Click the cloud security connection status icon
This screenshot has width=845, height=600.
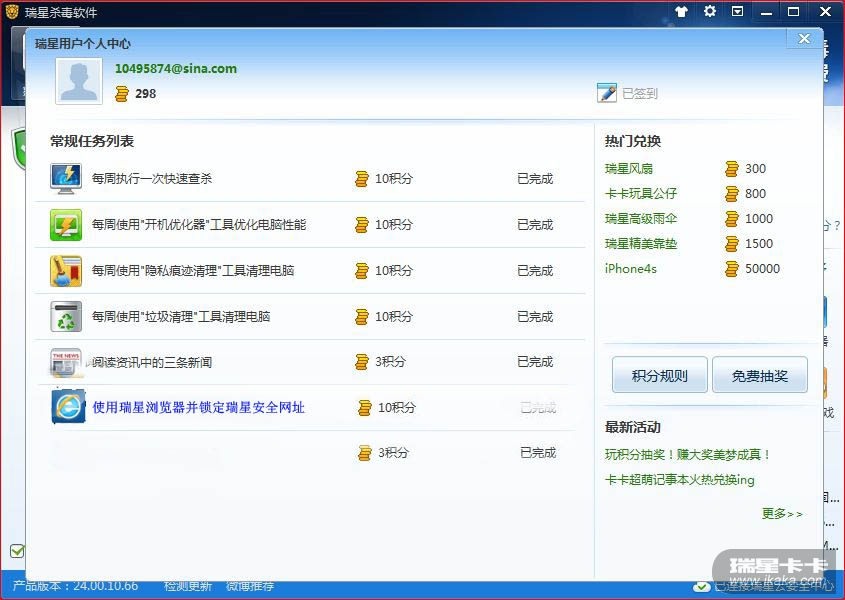click(702, 586)
